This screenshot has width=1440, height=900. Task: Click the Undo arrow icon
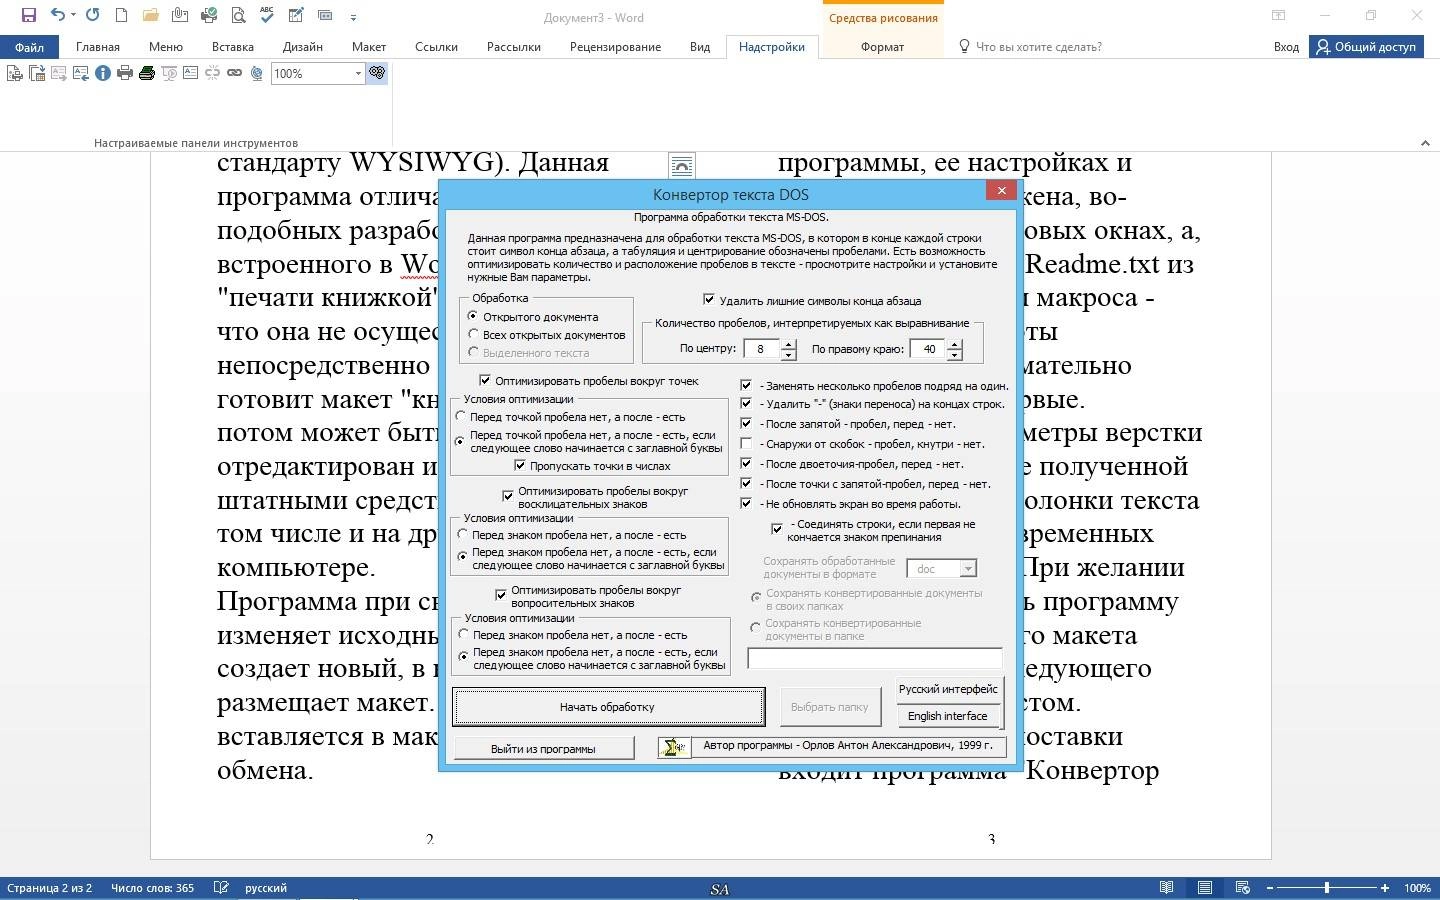tap(57, 15)
